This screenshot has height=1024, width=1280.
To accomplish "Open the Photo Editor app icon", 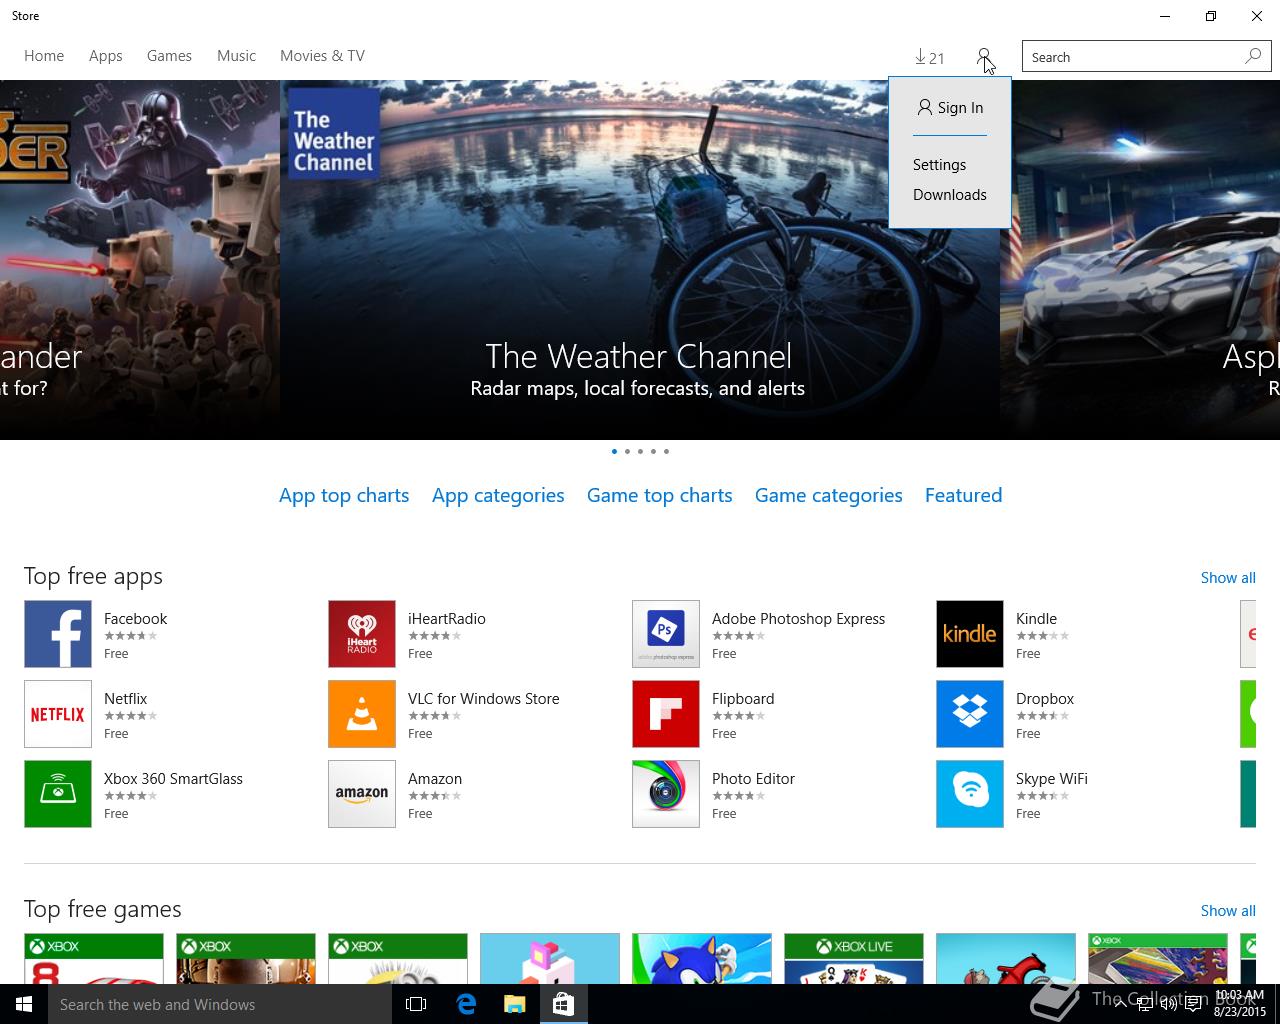I will (x=666, y=794).
